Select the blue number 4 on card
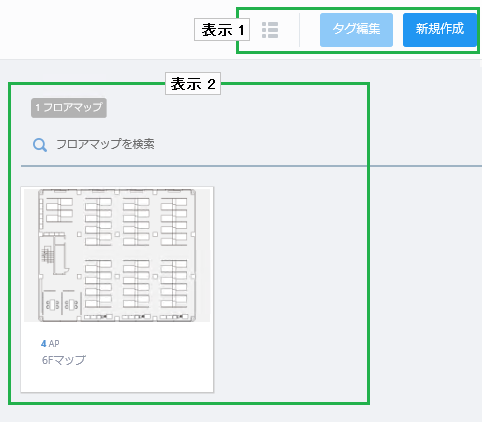Viewport: 482px width, 422px height. 43,344
